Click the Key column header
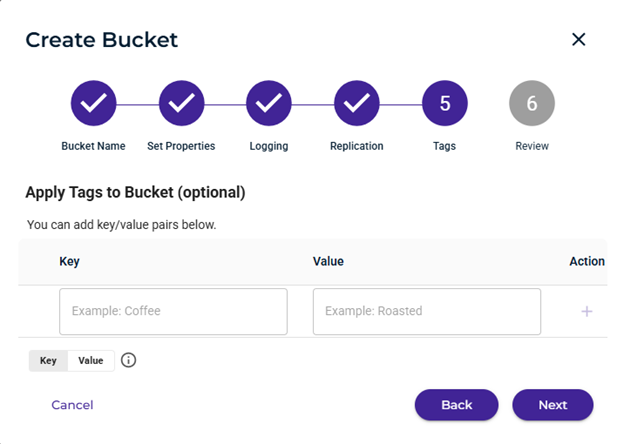This screenshot has width=624, height=444. pyautogui.click(x=70, y=261)
